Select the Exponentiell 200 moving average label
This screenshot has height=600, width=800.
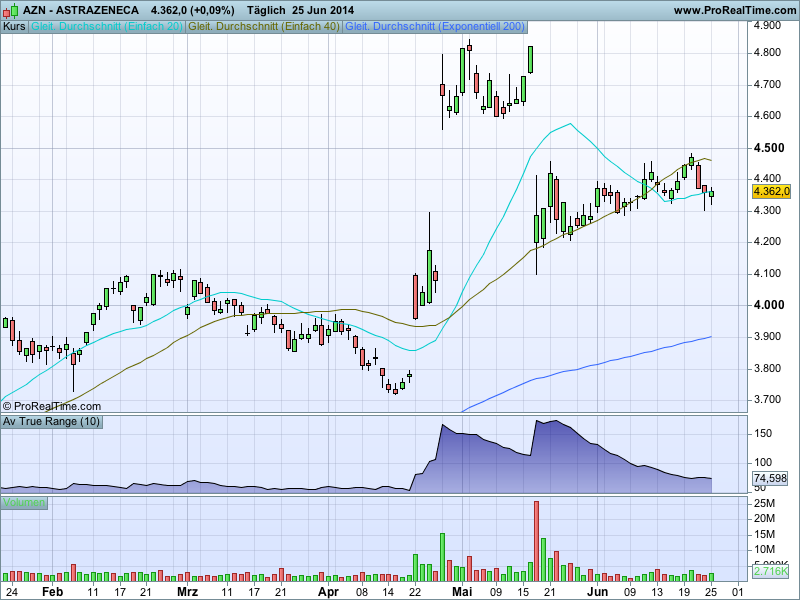[434, 26]
